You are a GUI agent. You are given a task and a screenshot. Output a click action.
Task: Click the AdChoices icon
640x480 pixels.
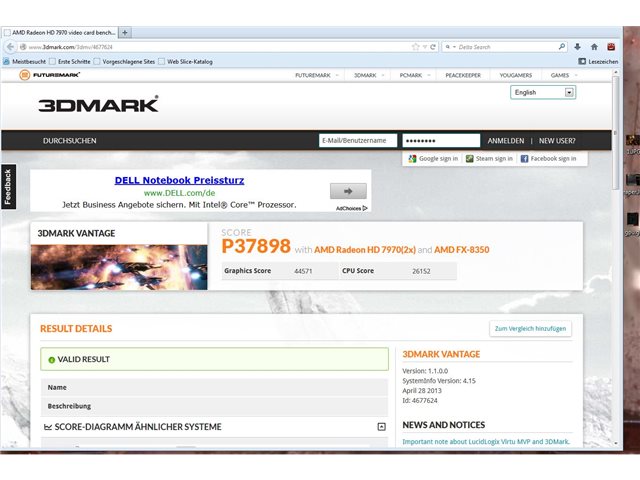365,208
